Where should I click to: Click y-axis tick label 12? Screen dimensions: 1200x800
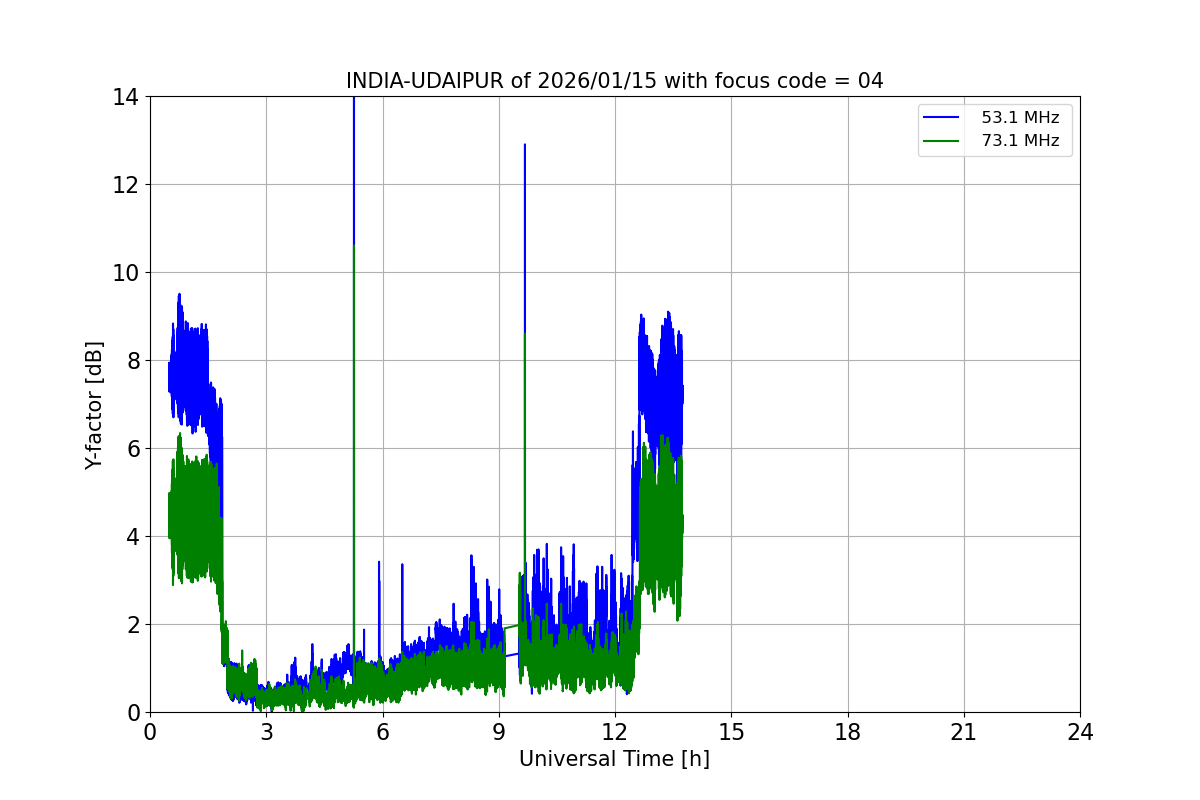[126, 185]
